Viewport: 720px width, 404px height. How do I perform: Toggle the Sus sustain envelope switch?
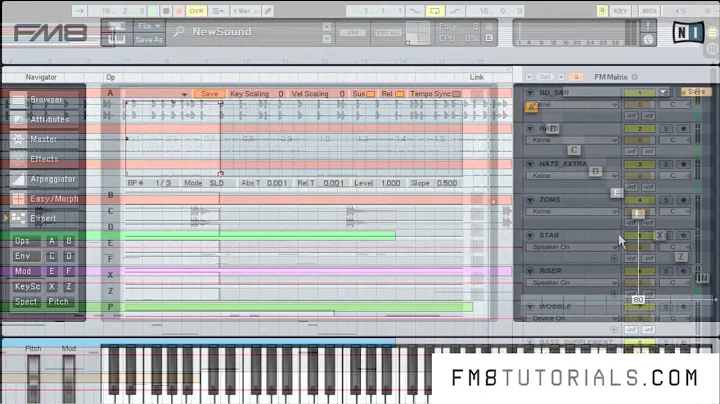coord(371,94)
